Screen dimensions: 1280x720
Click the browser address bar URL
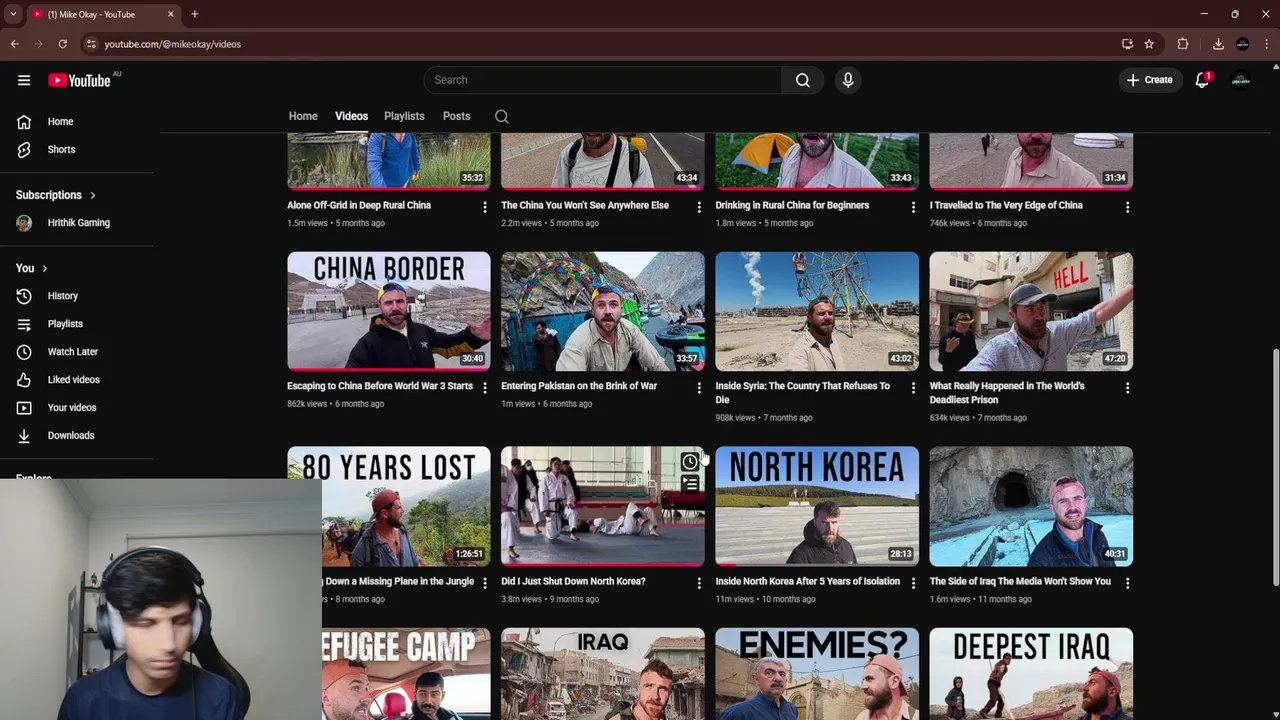click(x=172, y=44)
